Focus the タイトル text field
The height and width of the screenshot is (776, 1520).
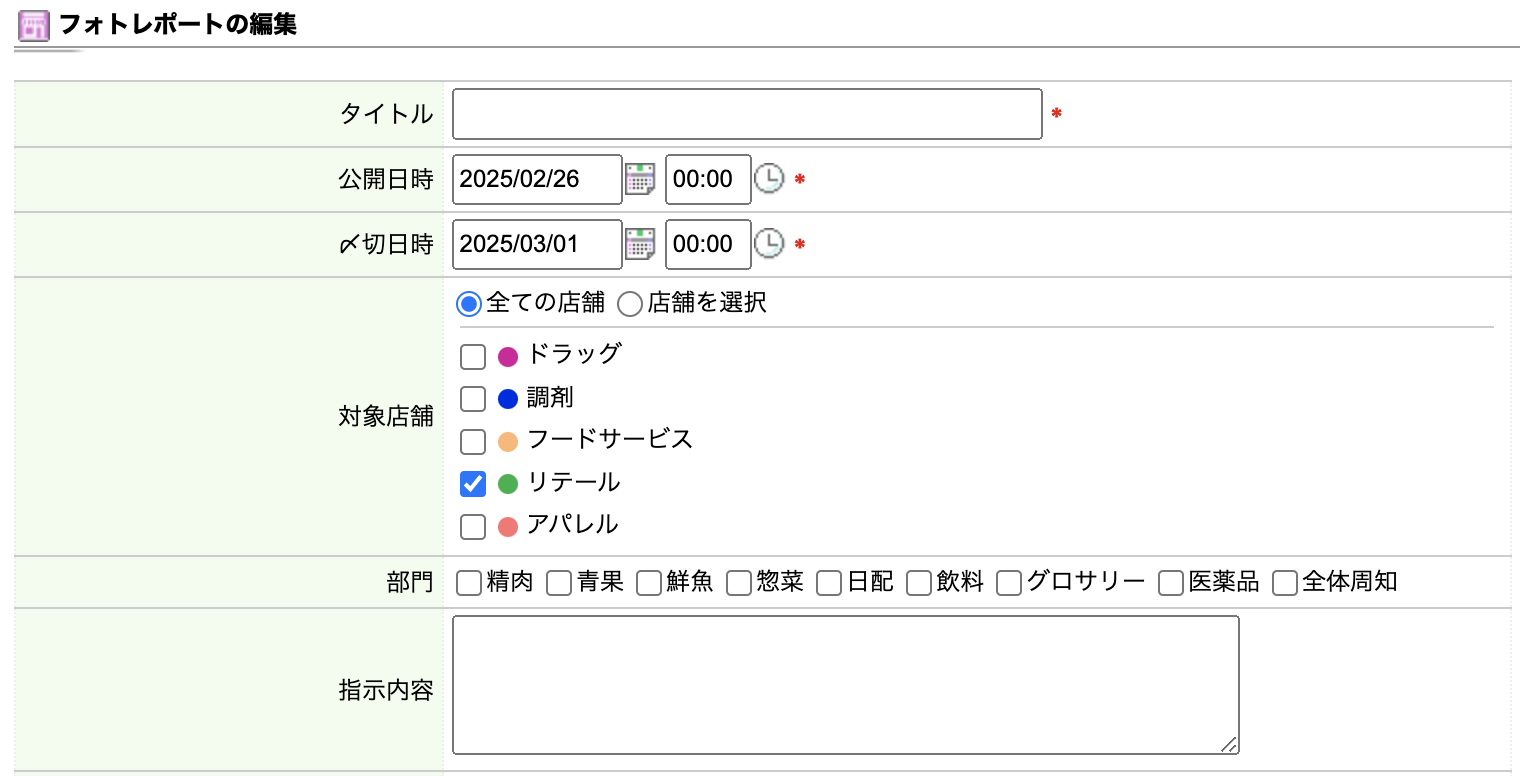(x=747, y=114)
